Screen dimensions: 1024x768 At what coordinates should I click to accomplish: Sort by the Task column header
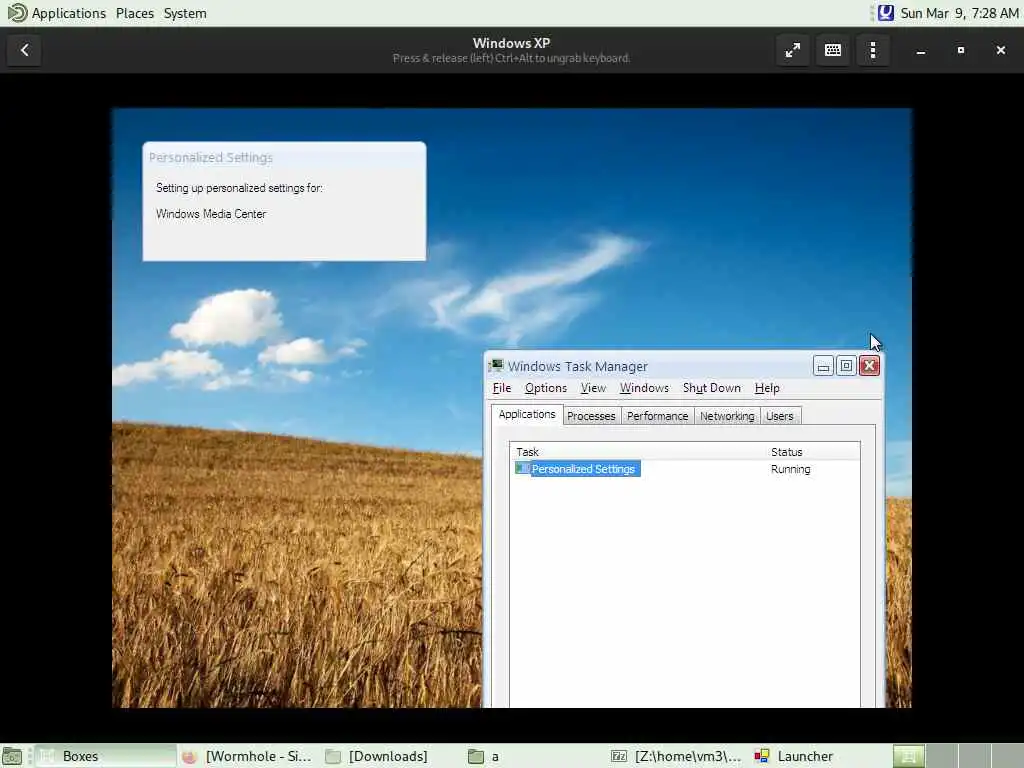(637, 452)
